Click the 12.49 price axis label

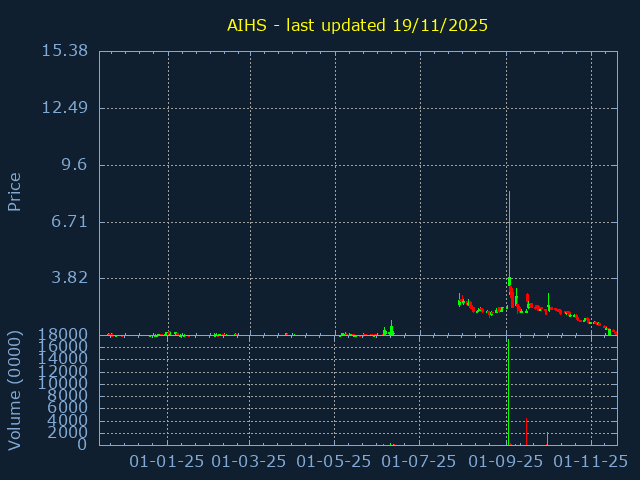pyautogui.click(x=66, y=108)
